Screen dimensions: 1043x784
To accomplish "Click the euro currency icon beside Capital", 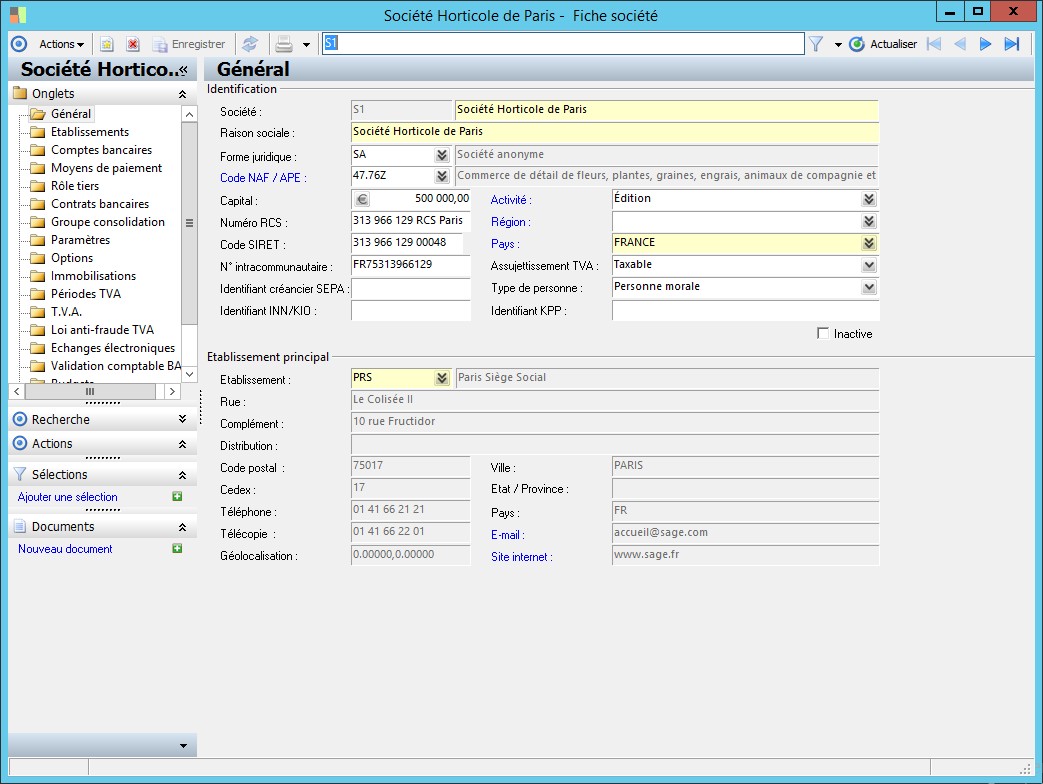I will [362, 199].
